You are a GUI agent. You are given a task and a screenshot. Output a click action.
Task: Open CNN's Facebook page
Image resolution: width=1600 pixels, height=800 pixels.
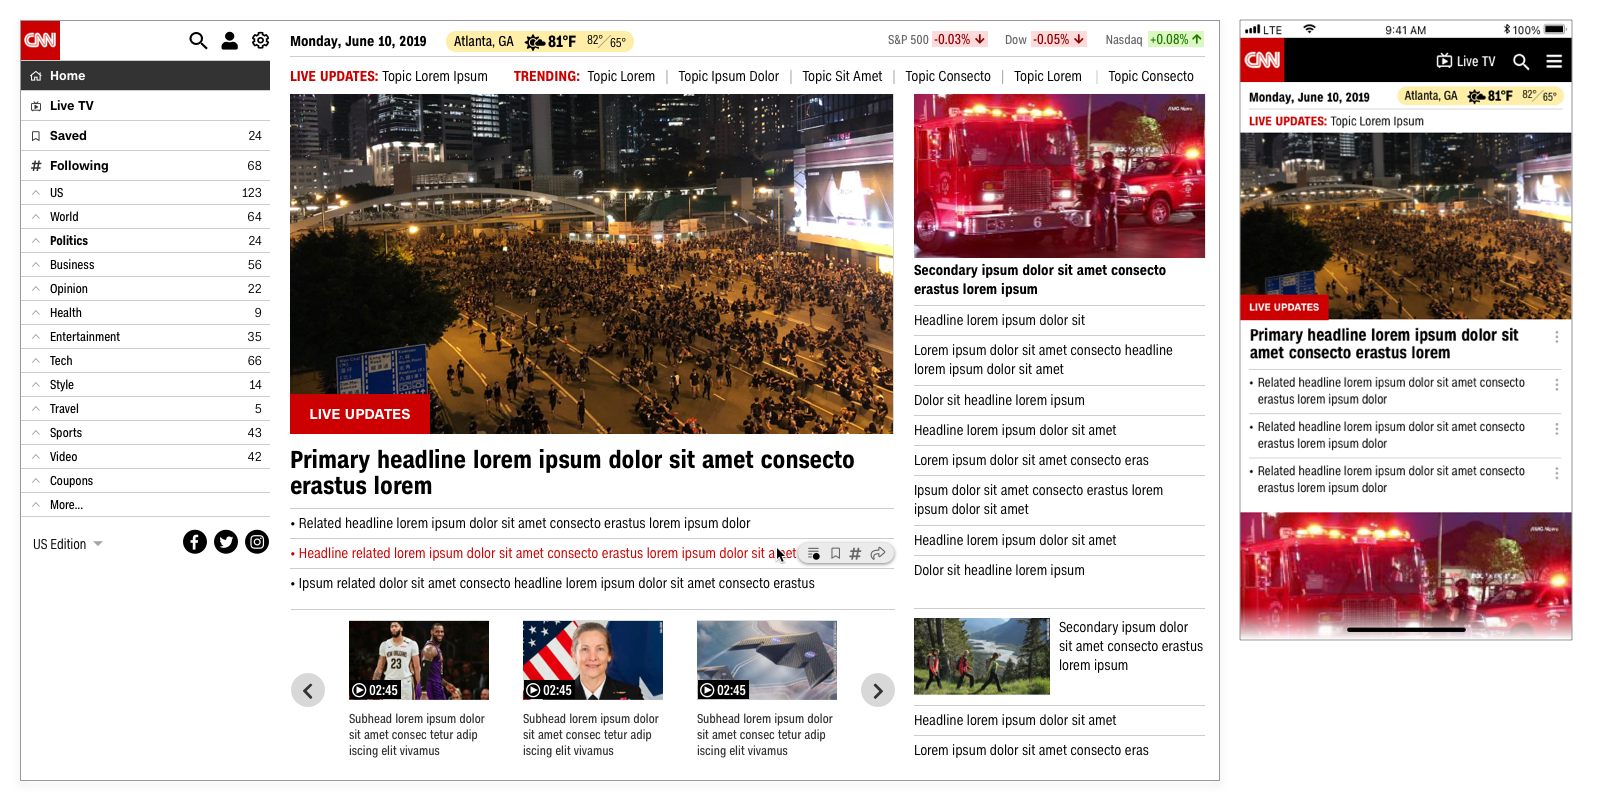pyautogui.click(x=195, y=542)
